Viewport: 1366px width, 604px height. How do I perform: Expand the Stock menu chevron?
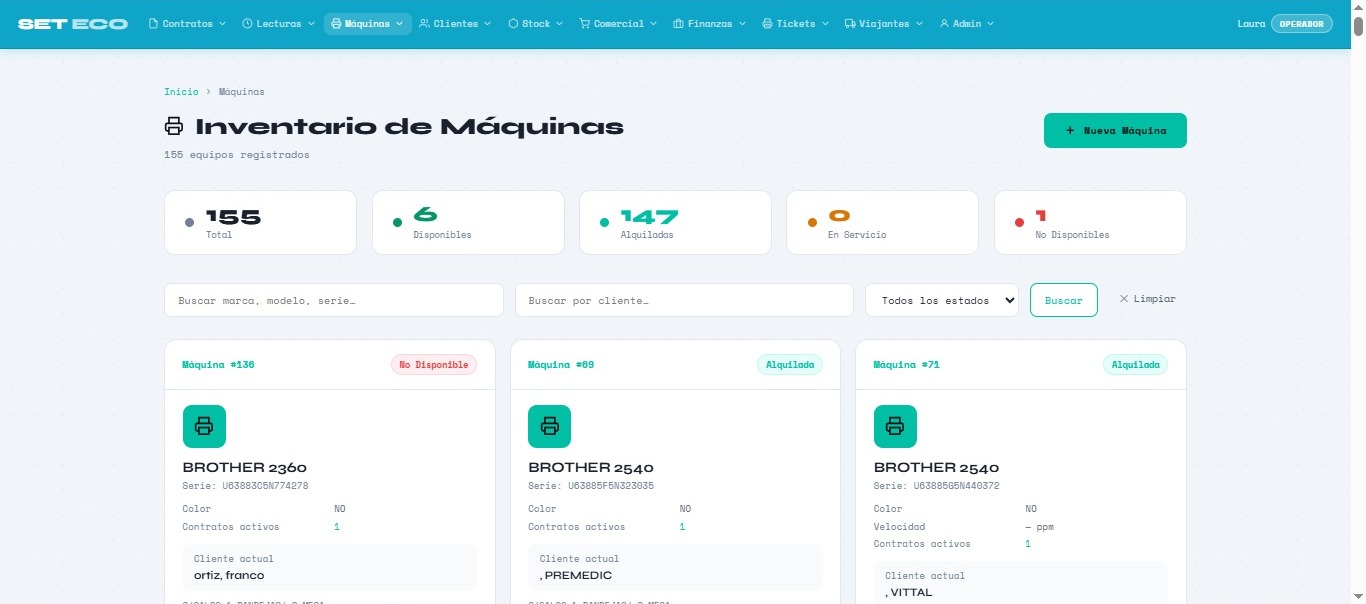[x=559, y=23]
